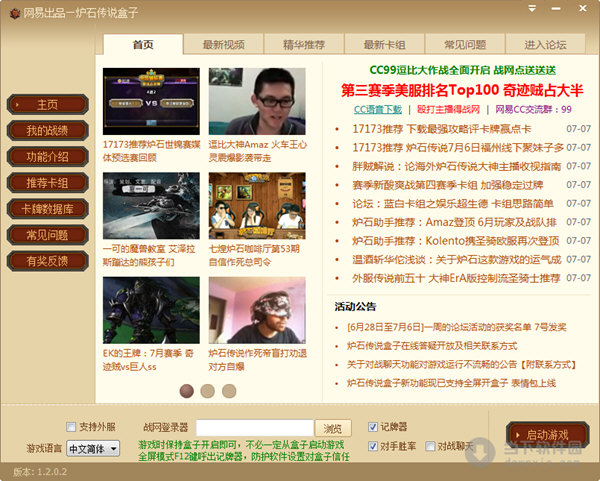Screen dimensions: 600x481
Task: Open news 炉石助手推荐：Kolento携圣骑欧服再次登顶
Action: [x=456, y=241]
